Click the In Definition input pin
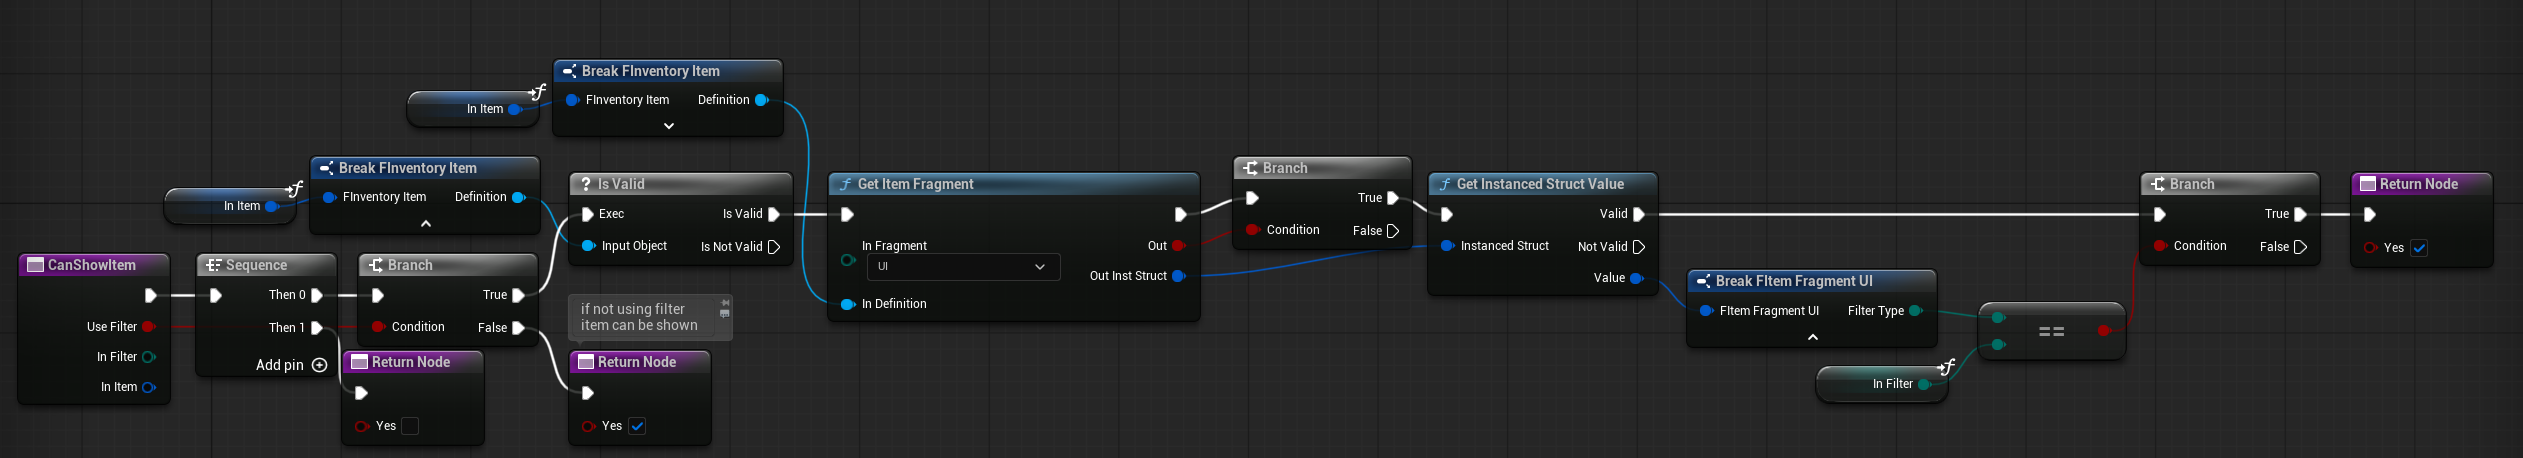This screenshot has height=458, width=2523. tap(848, 304)
